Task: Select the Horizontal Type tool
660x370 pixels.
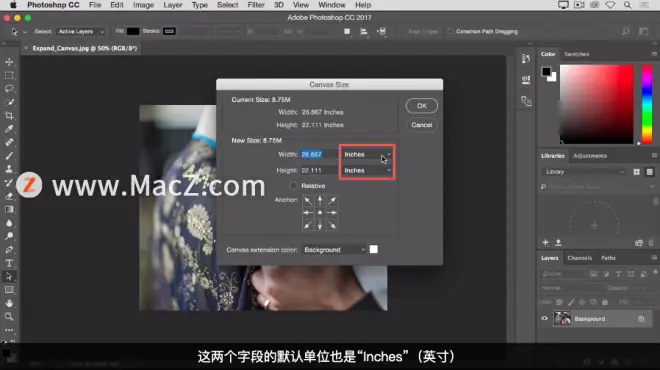Action: coord(9,263)
